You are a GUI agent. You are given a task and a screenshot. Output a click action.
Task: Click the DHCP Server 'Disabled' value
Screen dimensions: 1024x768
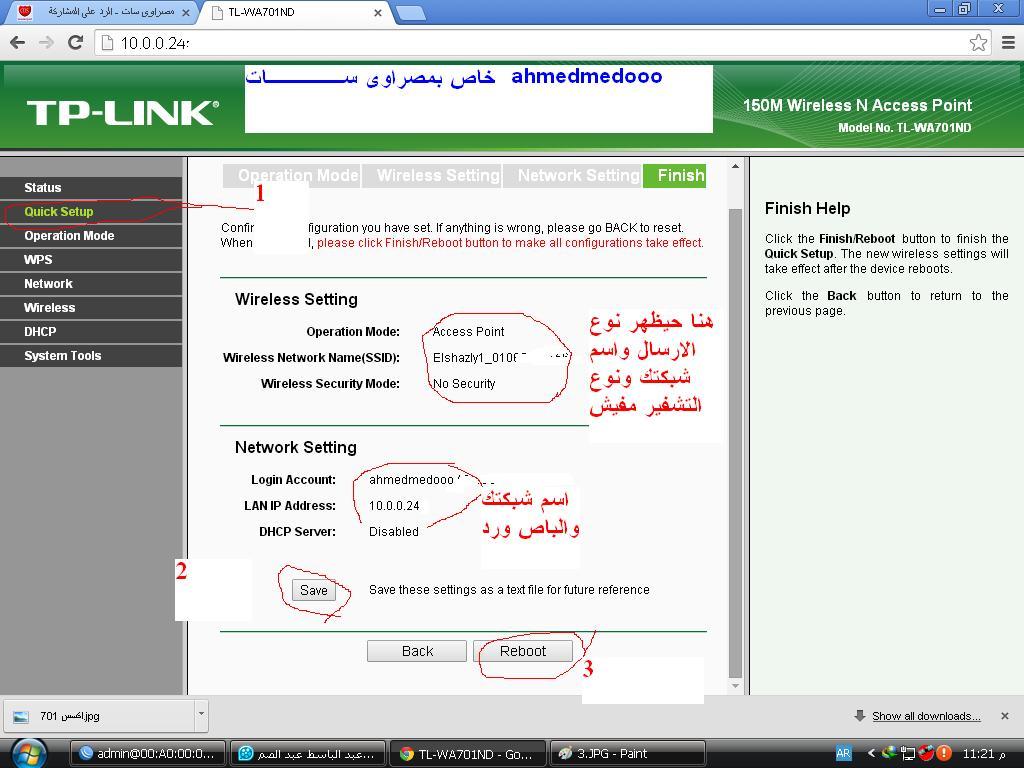[394, 532]
